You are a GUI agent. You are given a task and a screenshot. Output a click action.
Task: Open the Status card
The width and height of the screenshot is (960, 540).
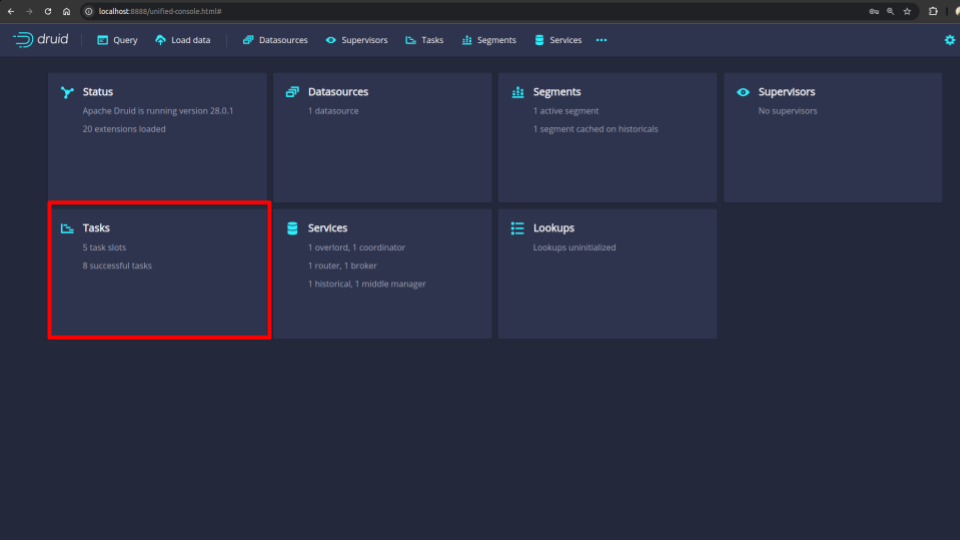pos(157,137)
